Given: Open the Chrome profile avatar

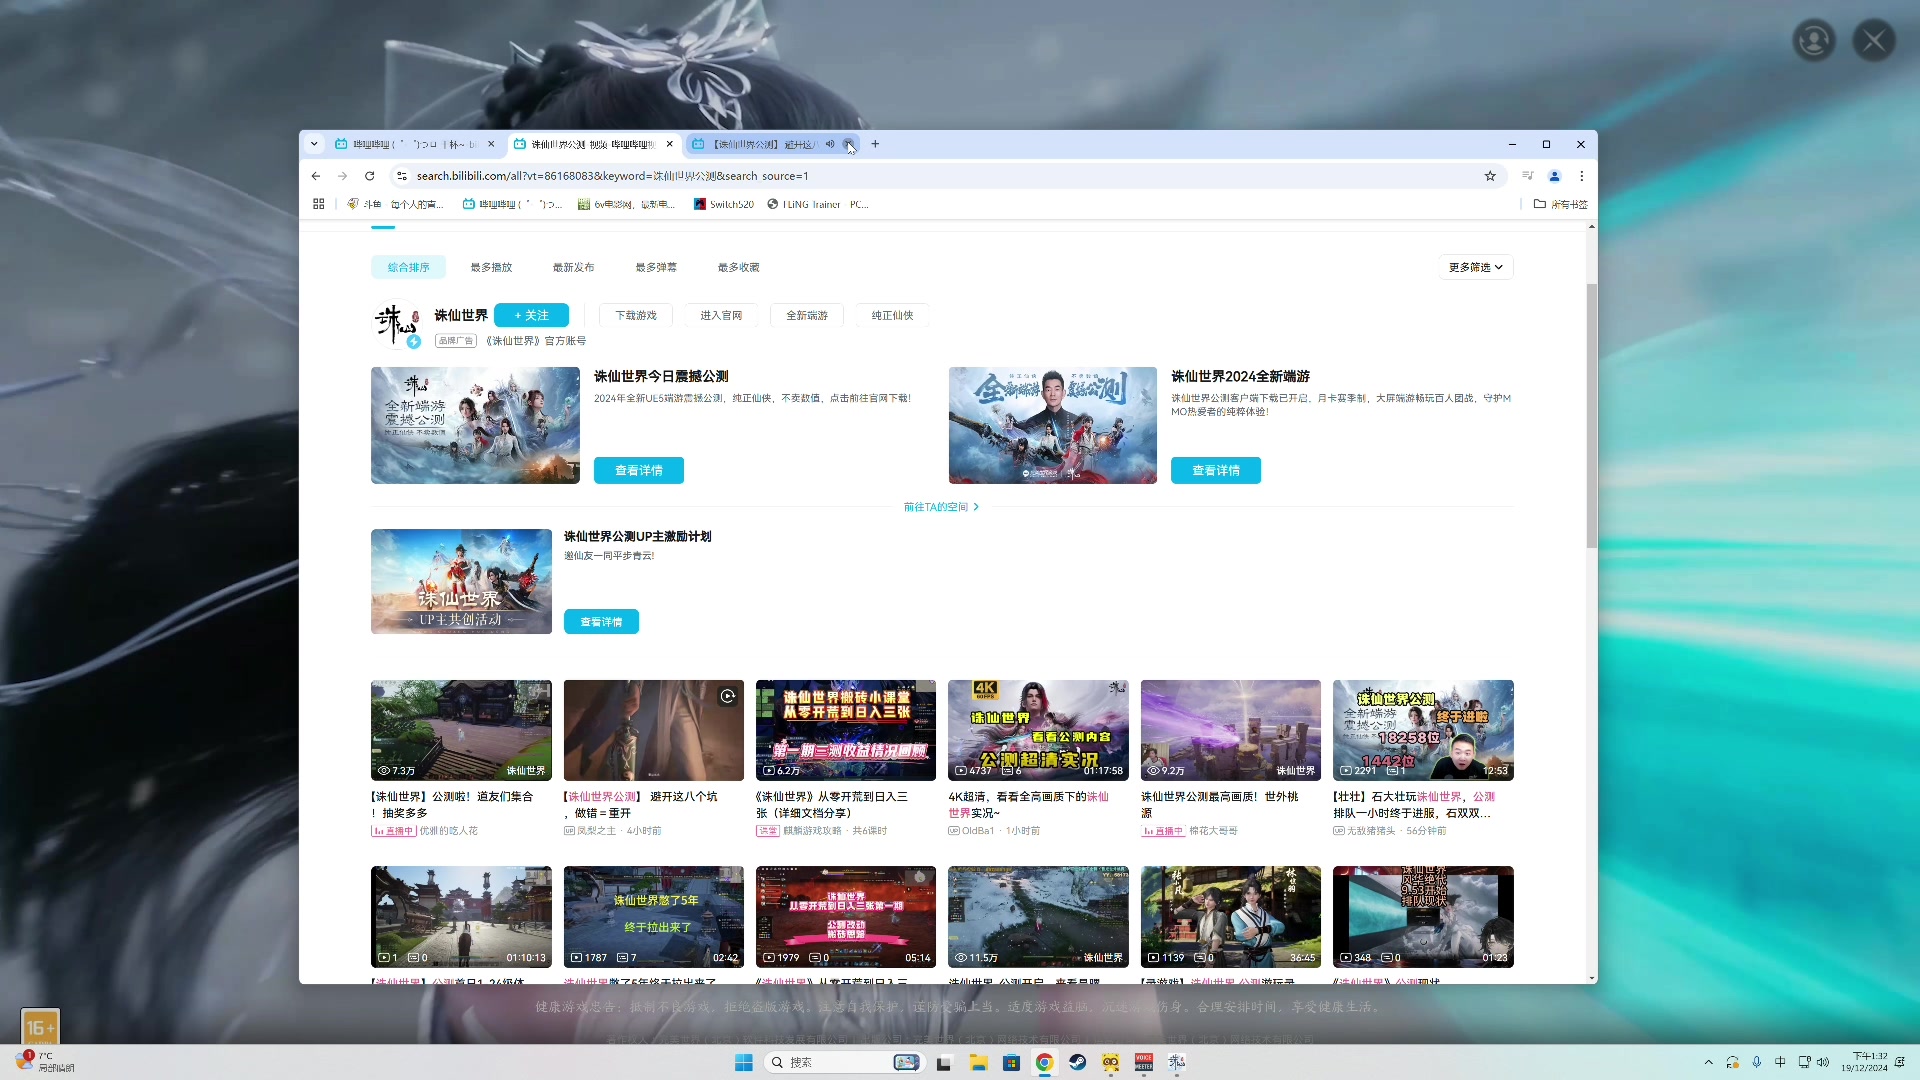Looking at the screenshot, I should (x=1554, y=176).
